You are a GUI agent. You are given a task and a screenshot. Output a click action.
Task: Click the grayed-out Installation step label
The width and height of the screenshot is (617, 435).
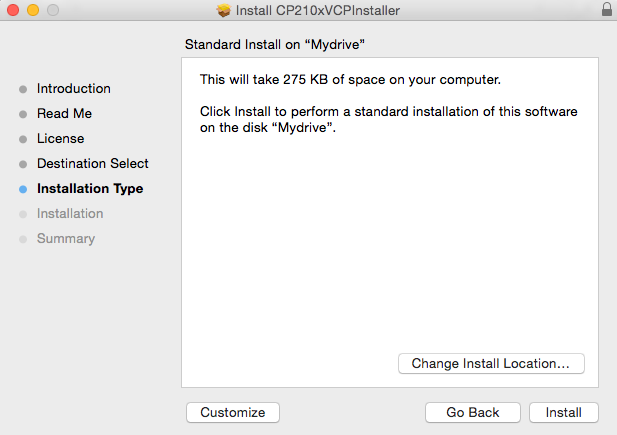[x=69, y=214]
